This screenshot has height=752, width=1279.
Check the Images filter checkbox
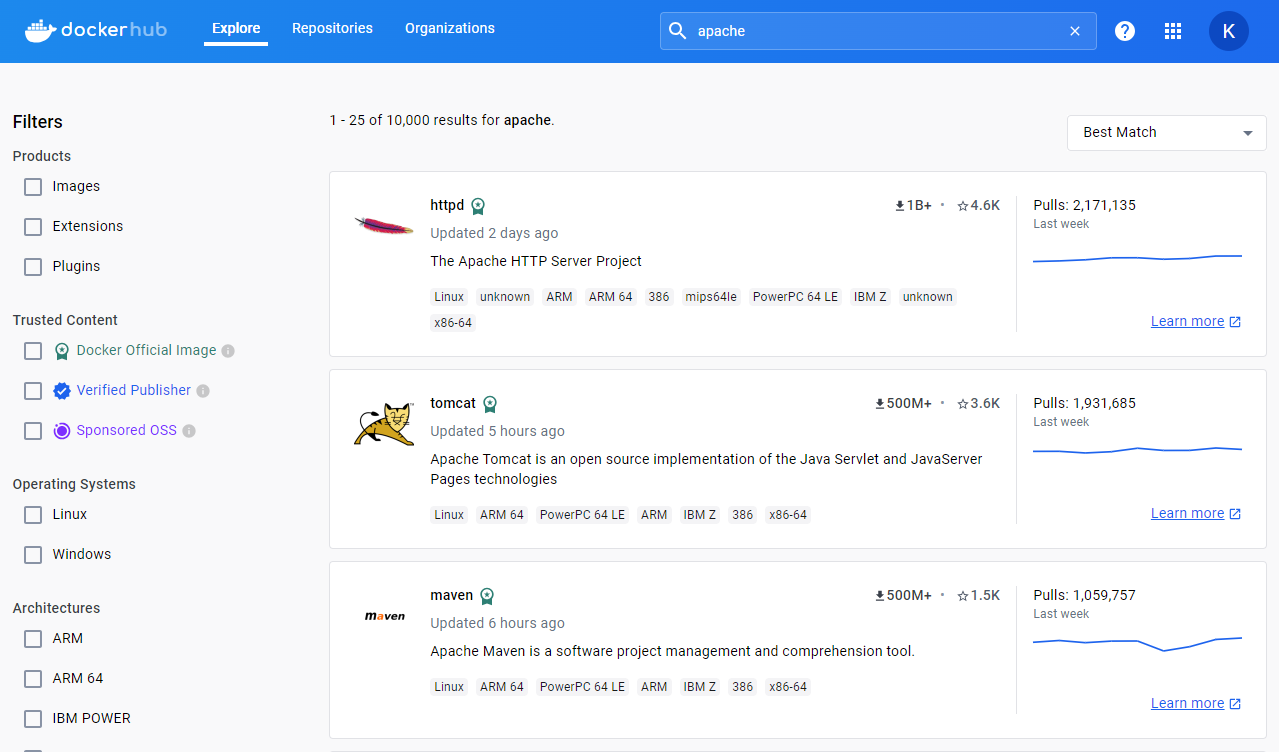tap(33, 187)
